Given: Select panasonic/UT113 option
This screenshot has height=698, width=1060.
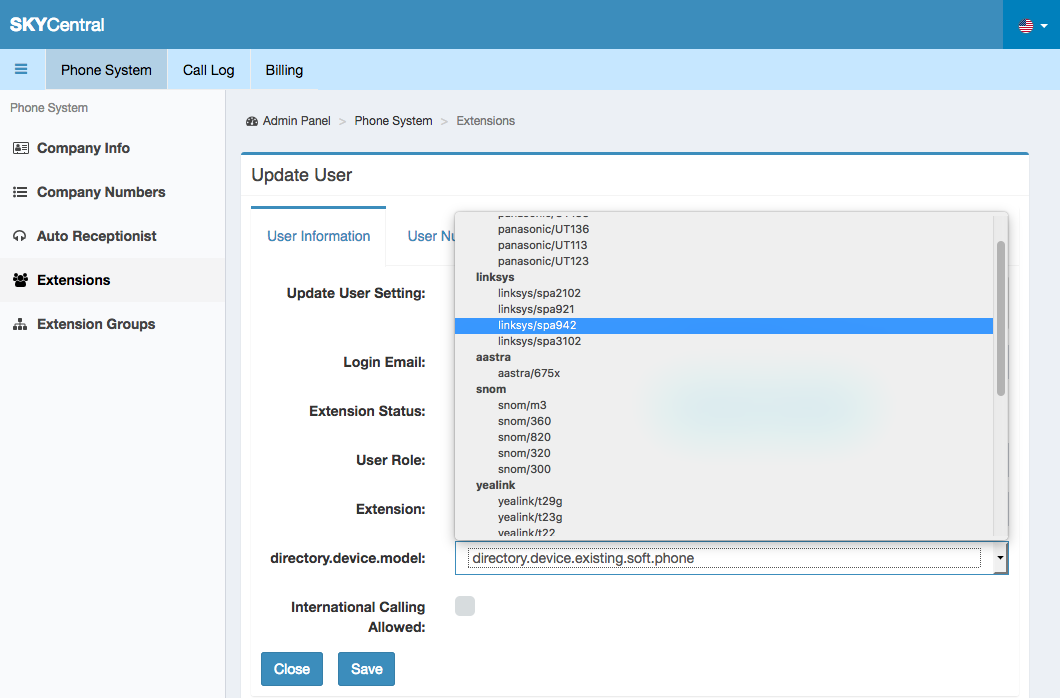Looking at the screenshot, I should pos(724,245).
